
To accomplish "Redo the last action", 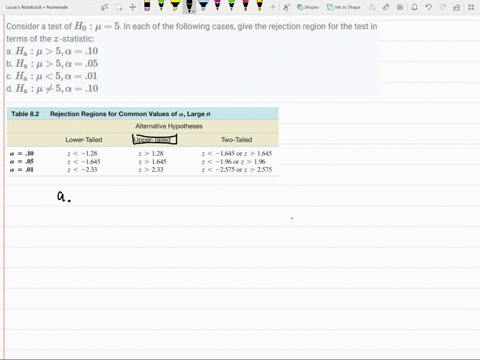I will click(442, 7).
